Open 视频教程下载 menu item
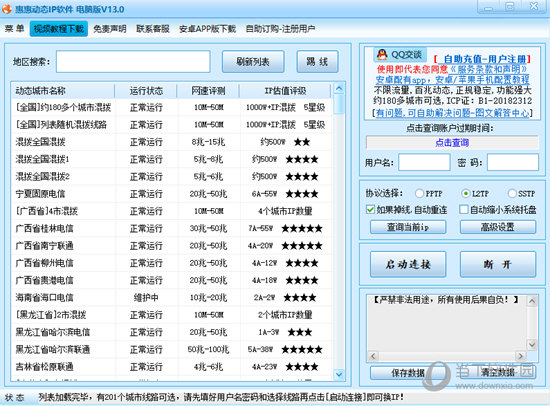 [59, 28]
